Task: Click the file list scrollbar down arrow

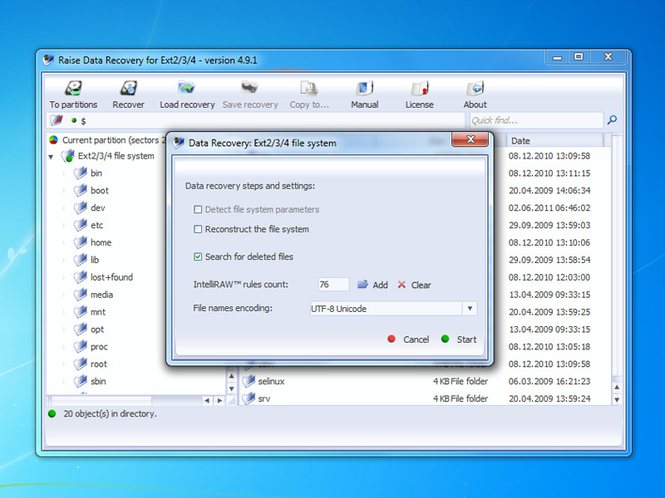Action: tap(617, 400)
